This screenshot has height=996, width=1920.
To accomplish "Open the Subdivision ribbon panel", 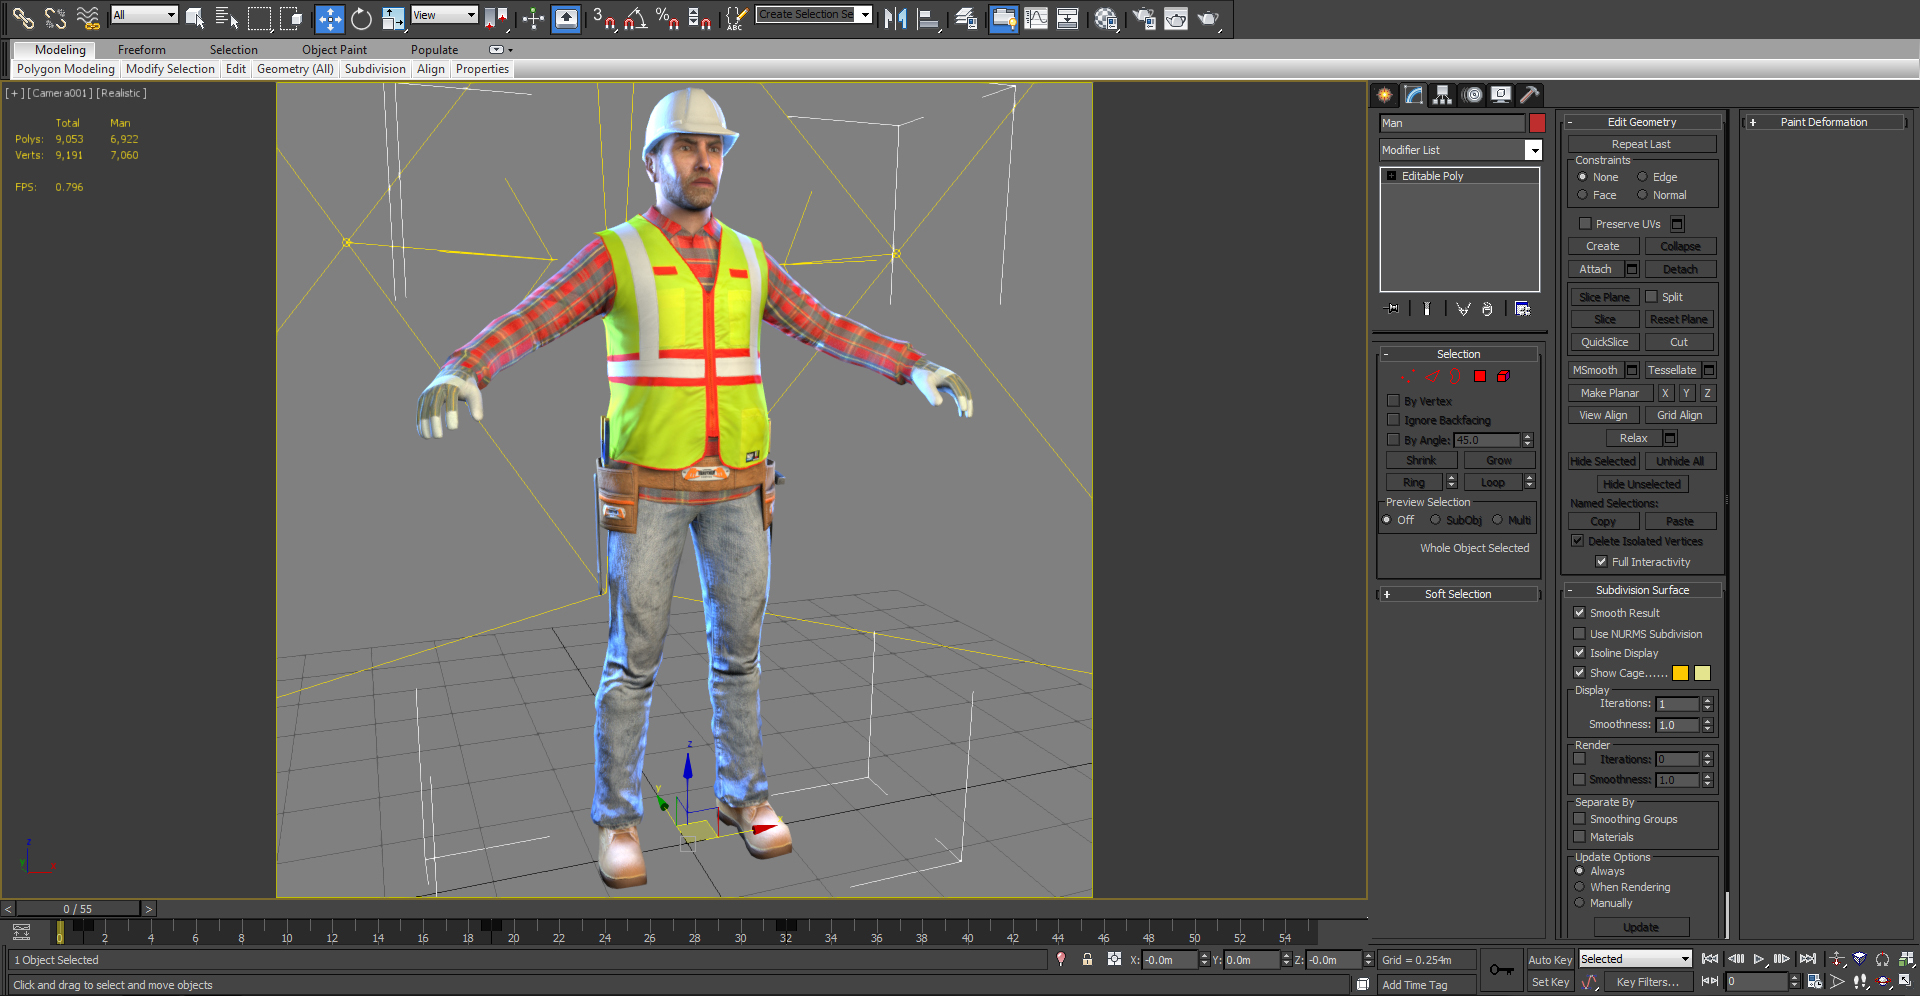I will click(375, 69).
